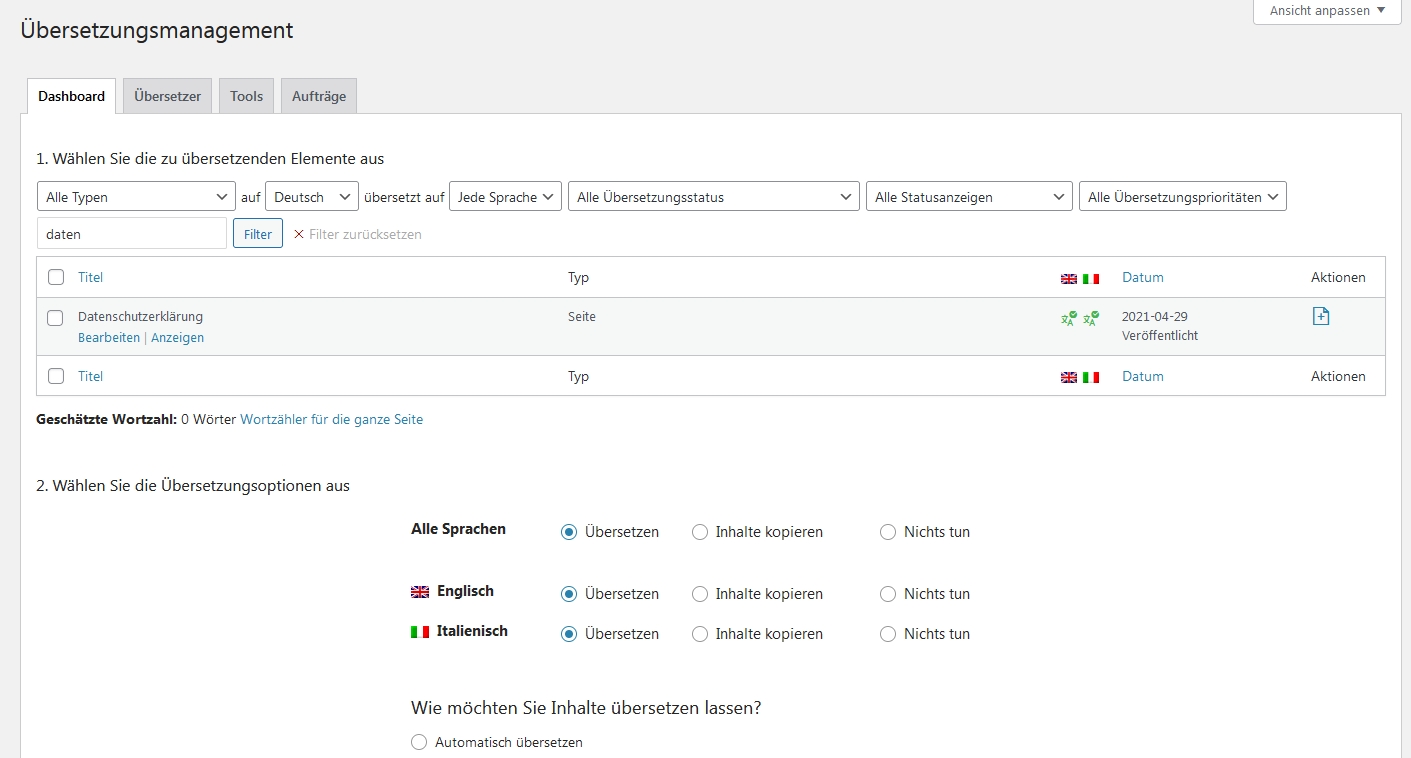This screenshot has height=758, width=1411.
Task: Open the Alle Übersetzungsprioritäten dropdown
Action: click(x=1182, y=197)
